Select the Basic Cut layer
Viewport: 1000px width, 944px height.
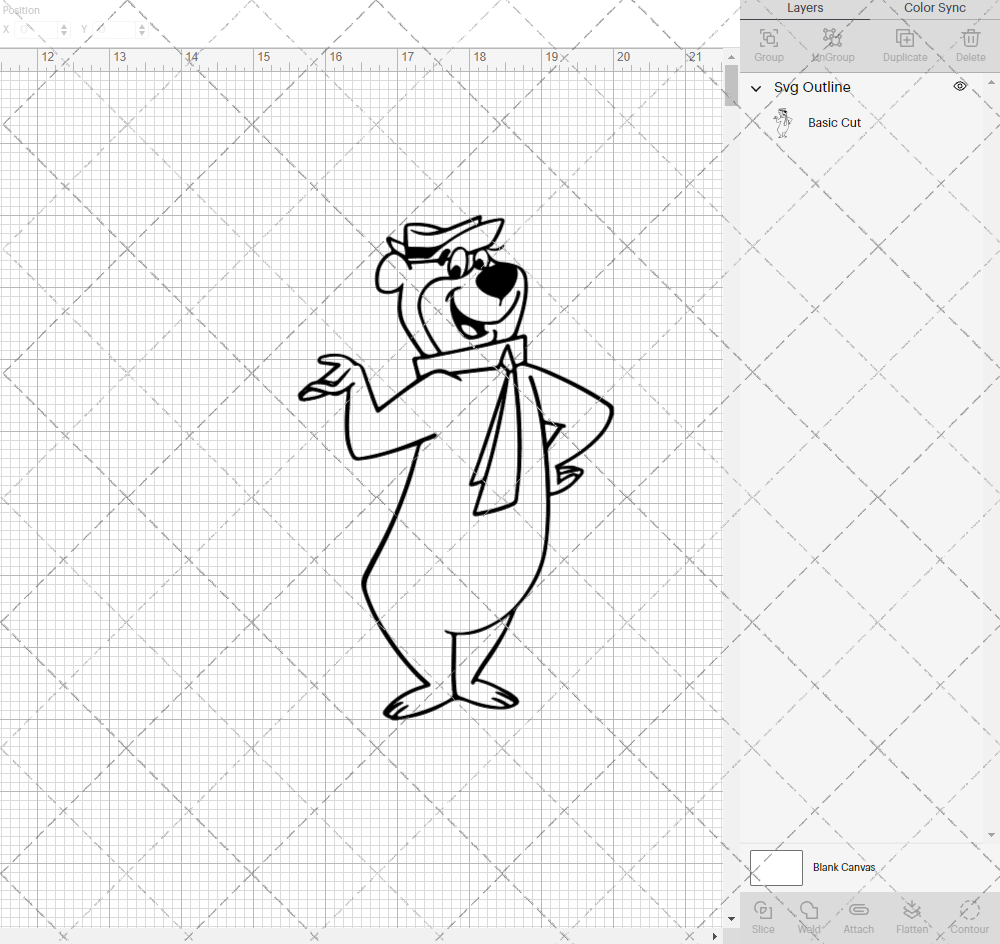834,122
